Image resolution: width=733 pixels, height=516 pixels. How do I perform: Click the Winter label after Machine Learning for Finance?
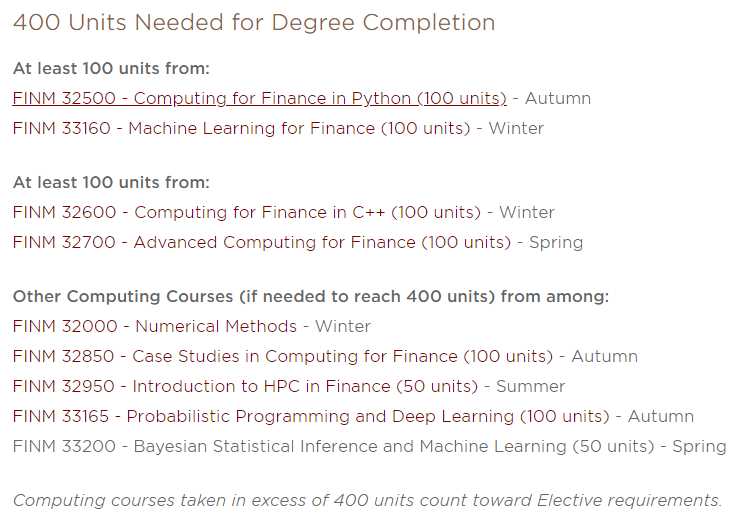[x=516, y=128]
